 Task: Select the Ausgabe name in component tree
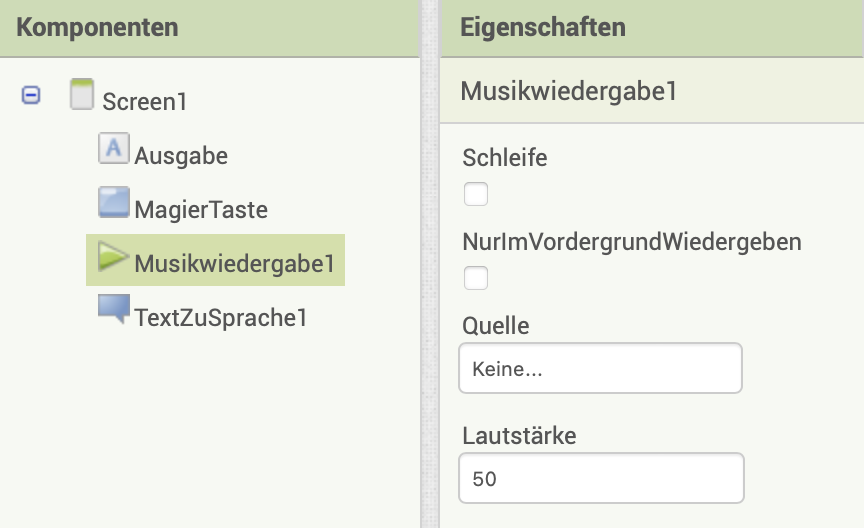(x=181, y=156)
